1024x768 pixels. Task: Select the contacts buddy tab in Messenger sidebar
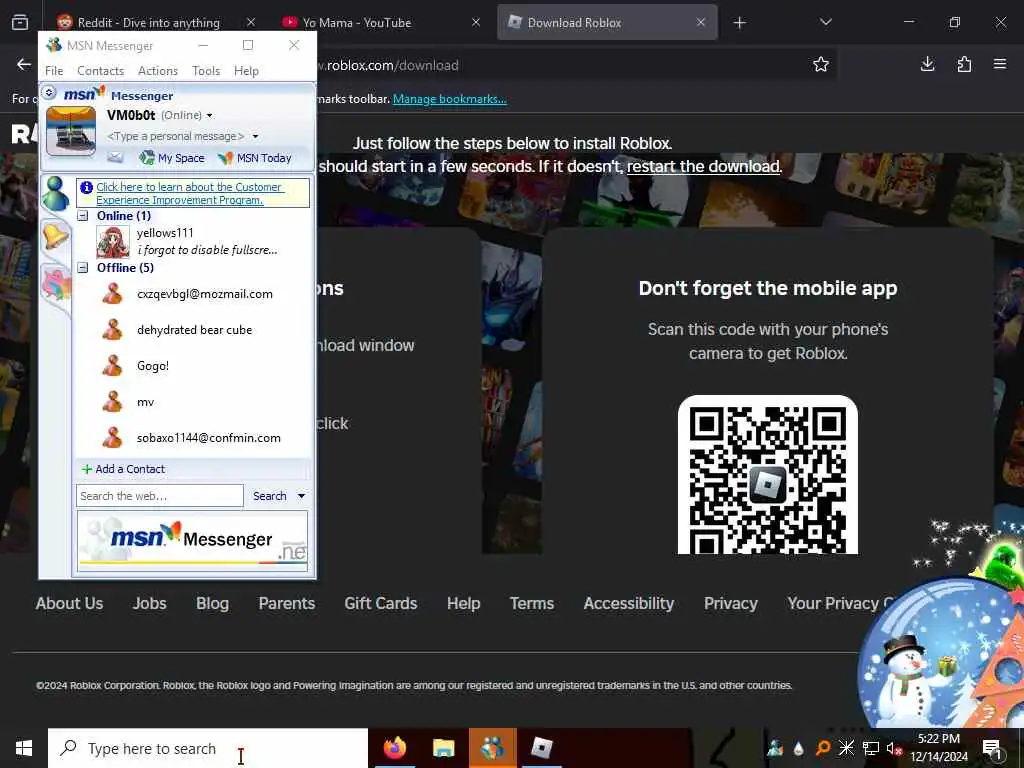coord(56,194)
